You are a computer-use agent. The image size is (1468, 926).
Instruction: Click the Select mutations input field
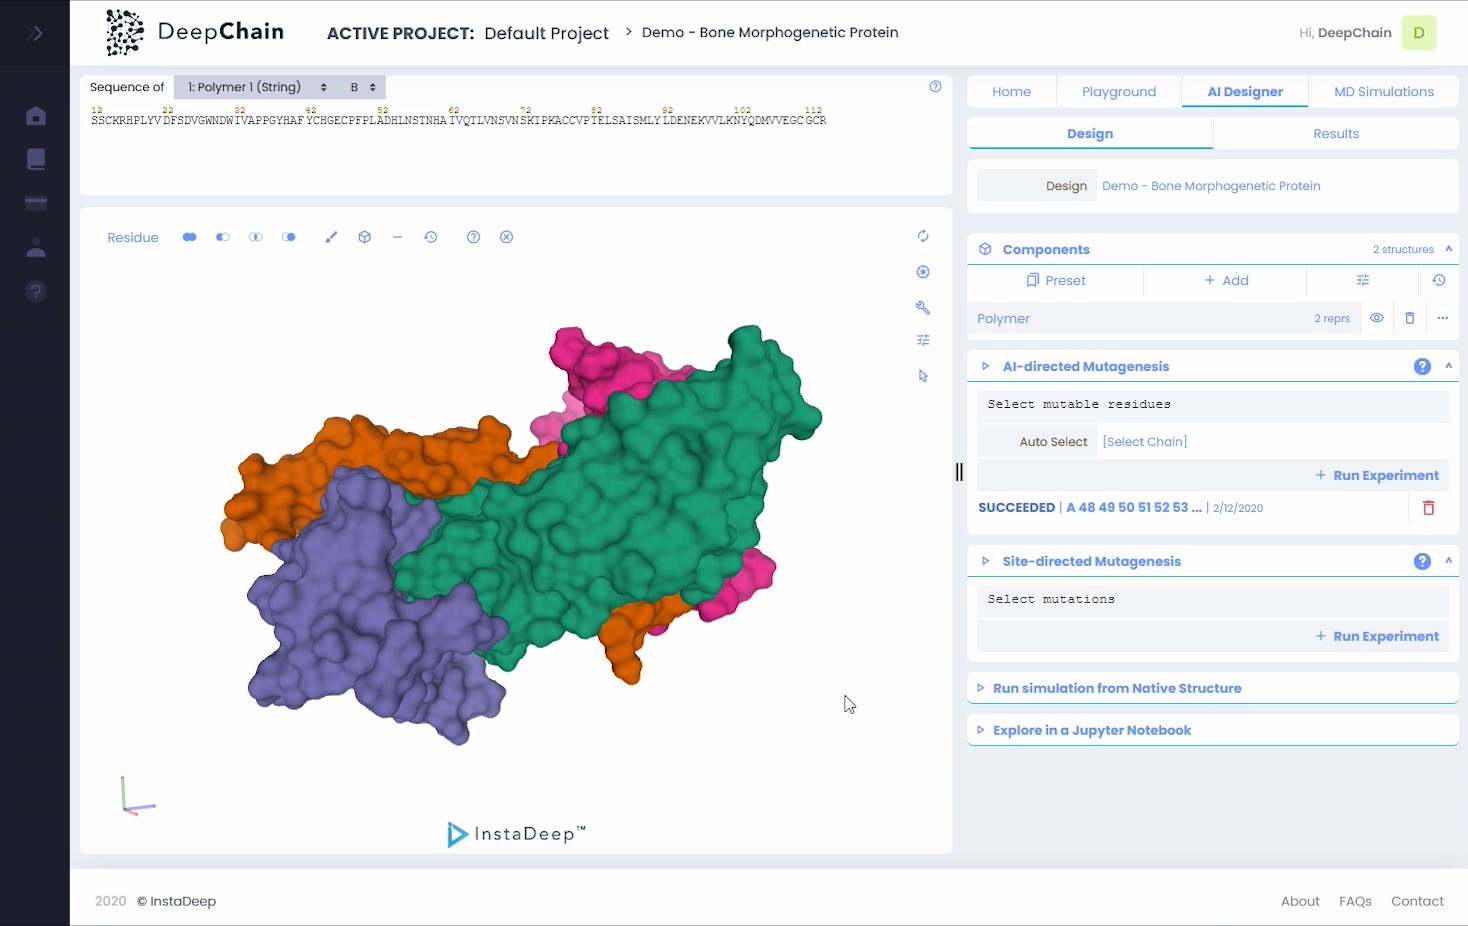[x=1212, y=599]
